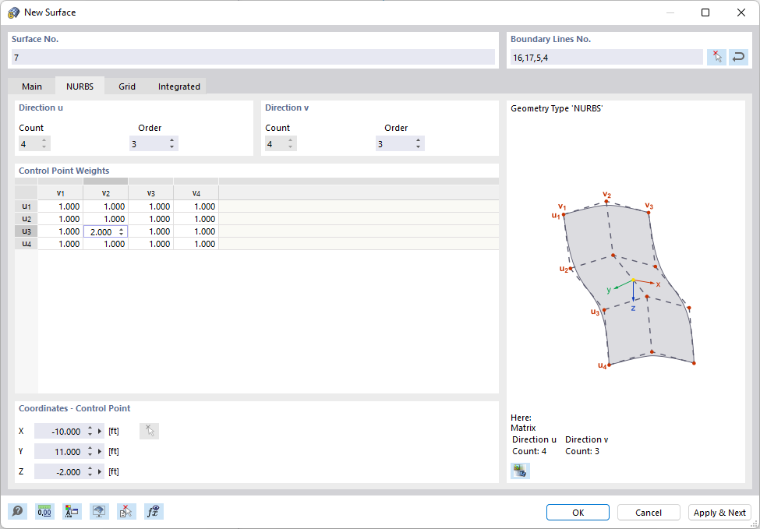Select the v2 column header
Image resolution: width=760 pixels, height=529 pixels.
pyautogui.click(x=106, y=193)
